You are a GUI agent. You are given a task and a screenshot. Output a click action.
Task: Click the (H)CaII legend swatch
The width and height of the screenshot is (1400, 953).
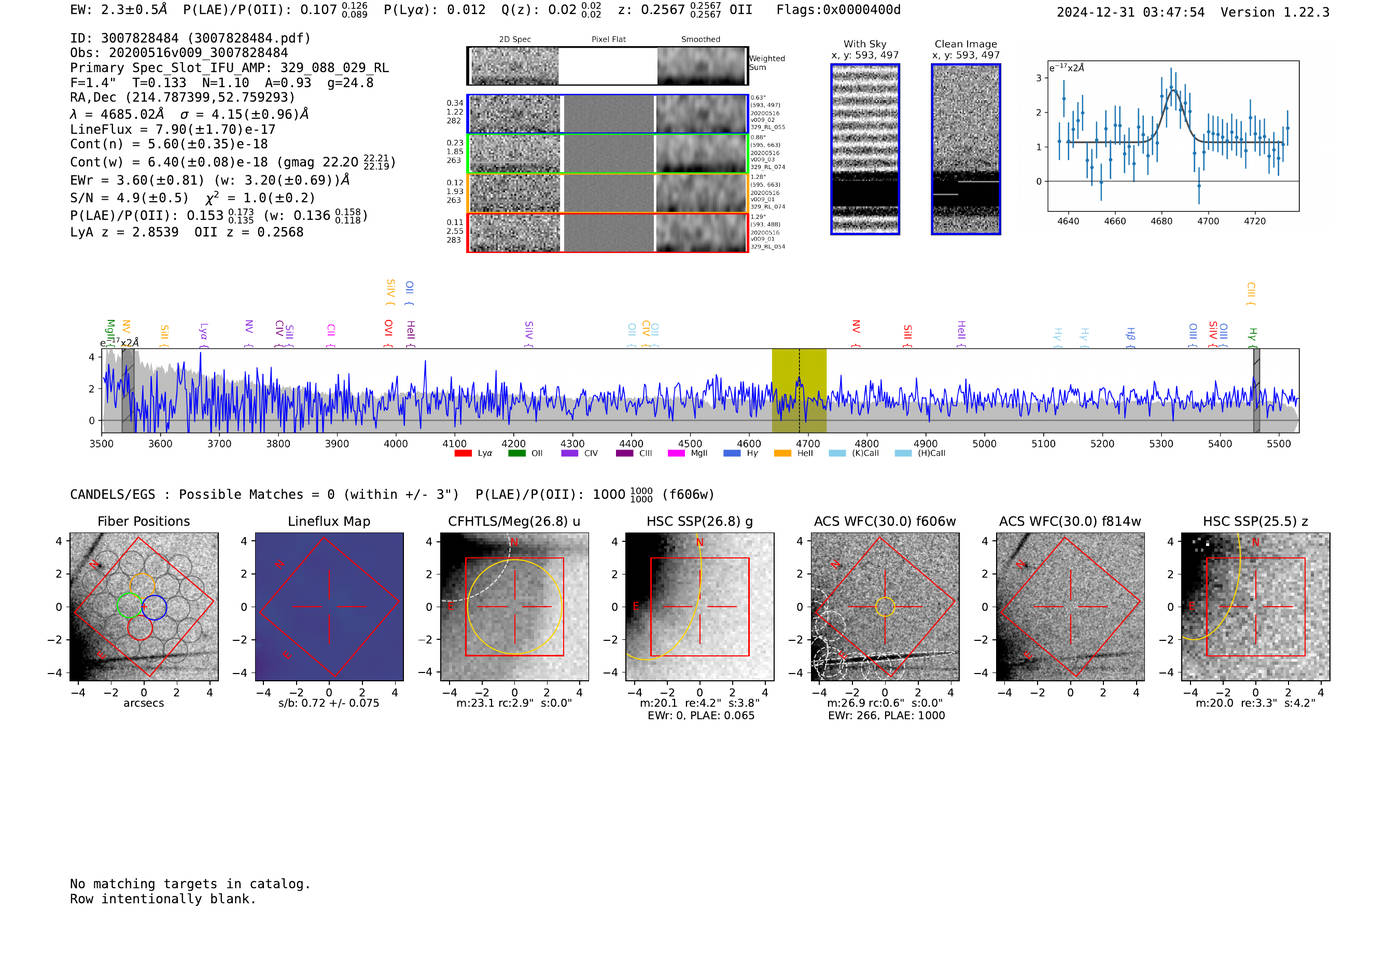(904, 453)
